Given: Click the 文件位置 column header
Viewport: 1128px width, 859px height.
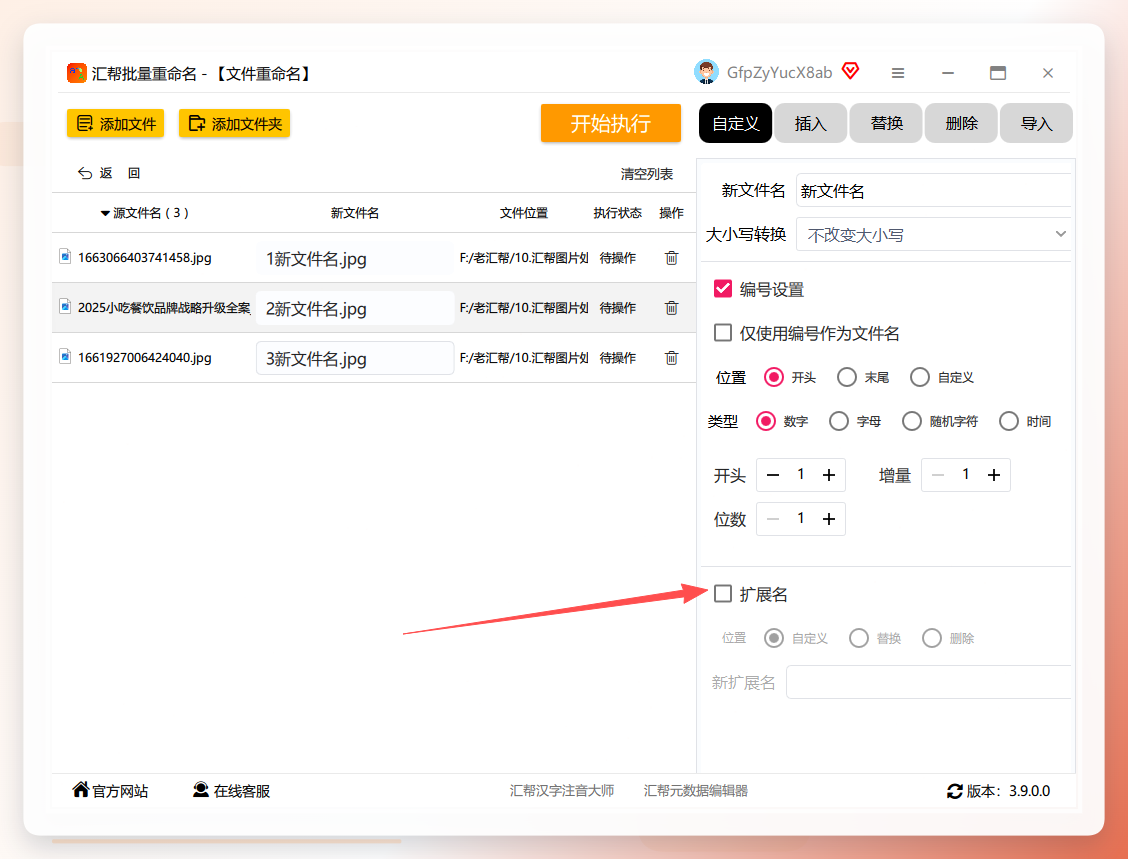Looking at the screenshot, I should (x=524, y=213).
